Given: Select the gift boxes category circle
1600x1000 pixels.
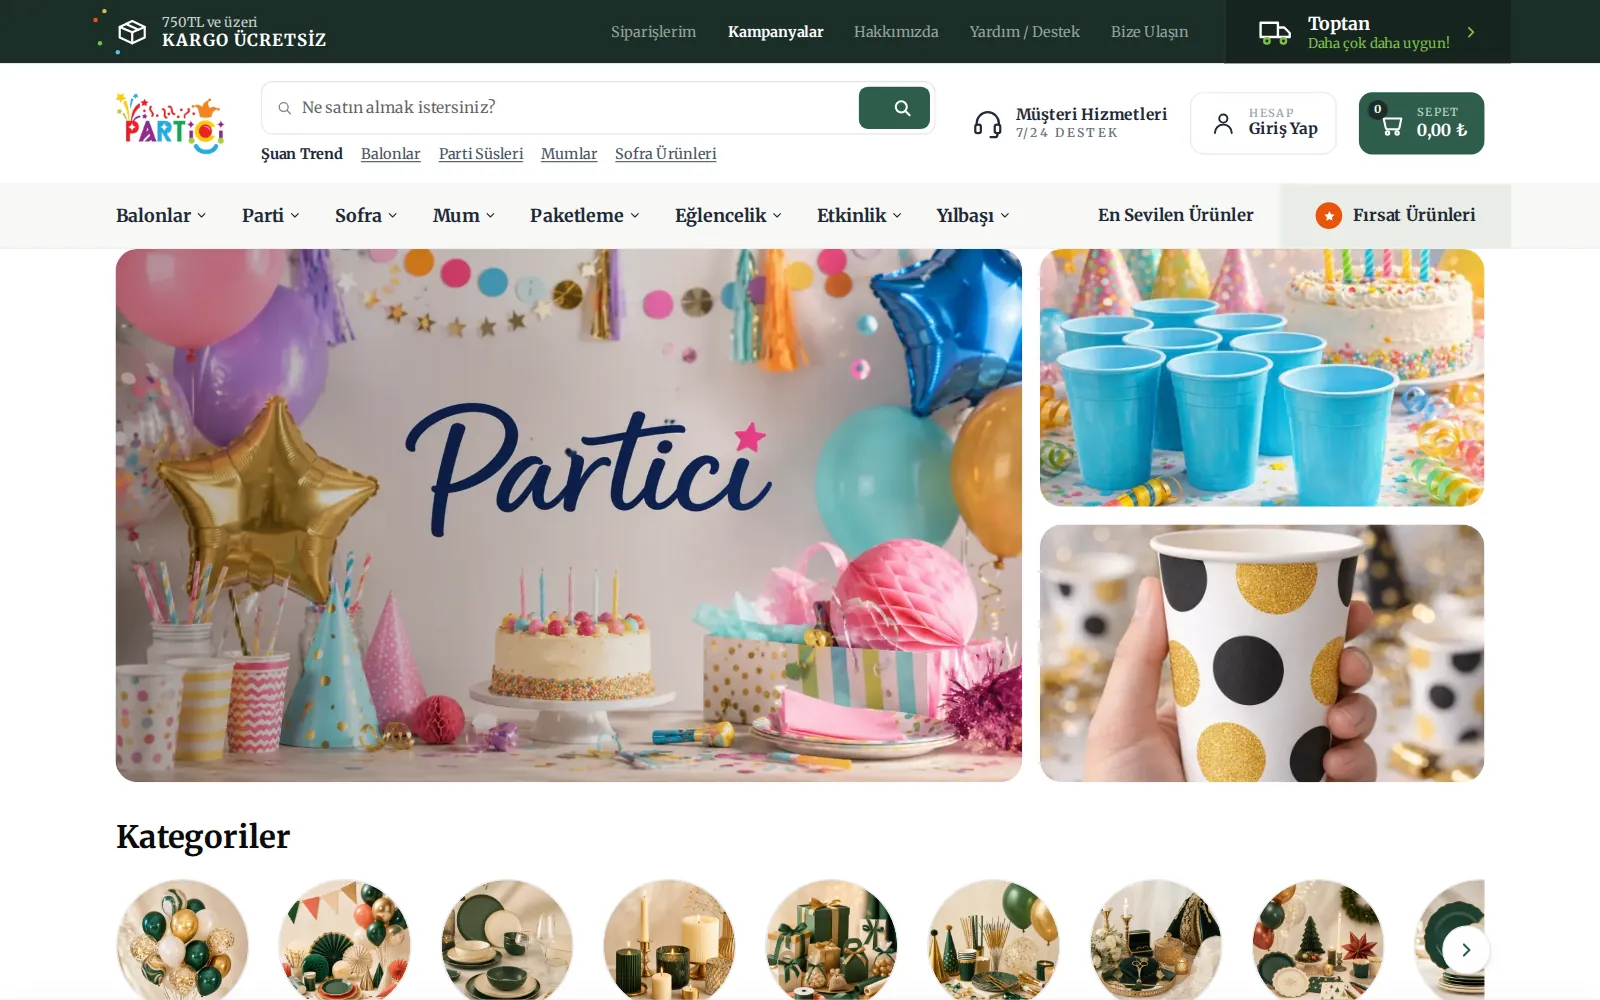Looking at the screenshot, I should click(x=831, y=940).
